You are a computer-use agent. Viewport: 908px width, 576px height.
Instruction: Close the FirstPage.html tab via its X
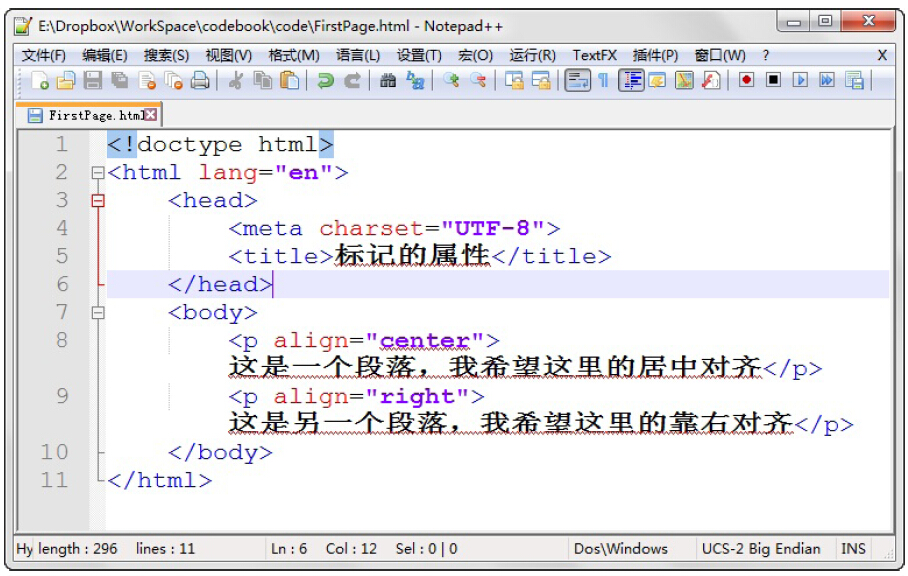coord(151,115)
